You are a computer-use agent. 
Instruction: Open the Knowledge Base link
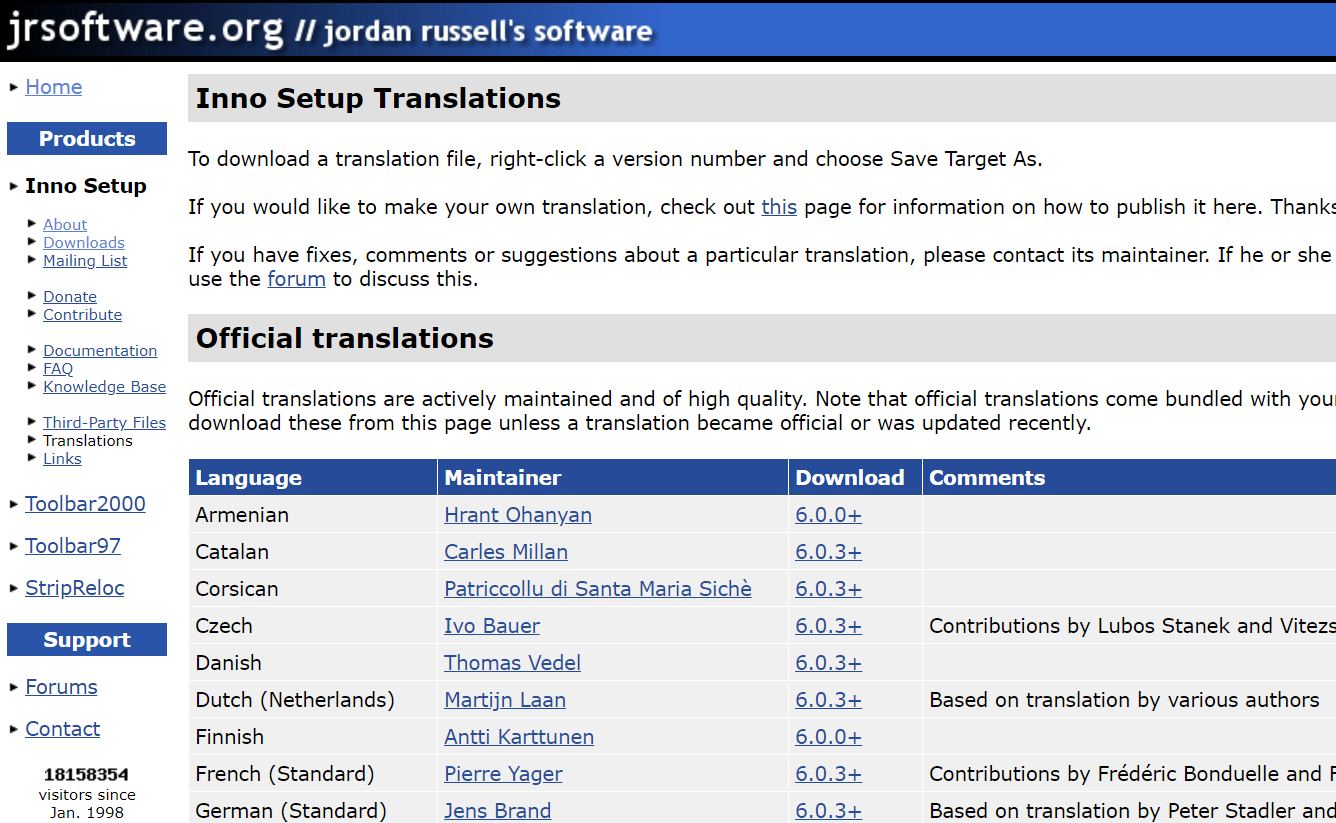[x=105, y=386]
